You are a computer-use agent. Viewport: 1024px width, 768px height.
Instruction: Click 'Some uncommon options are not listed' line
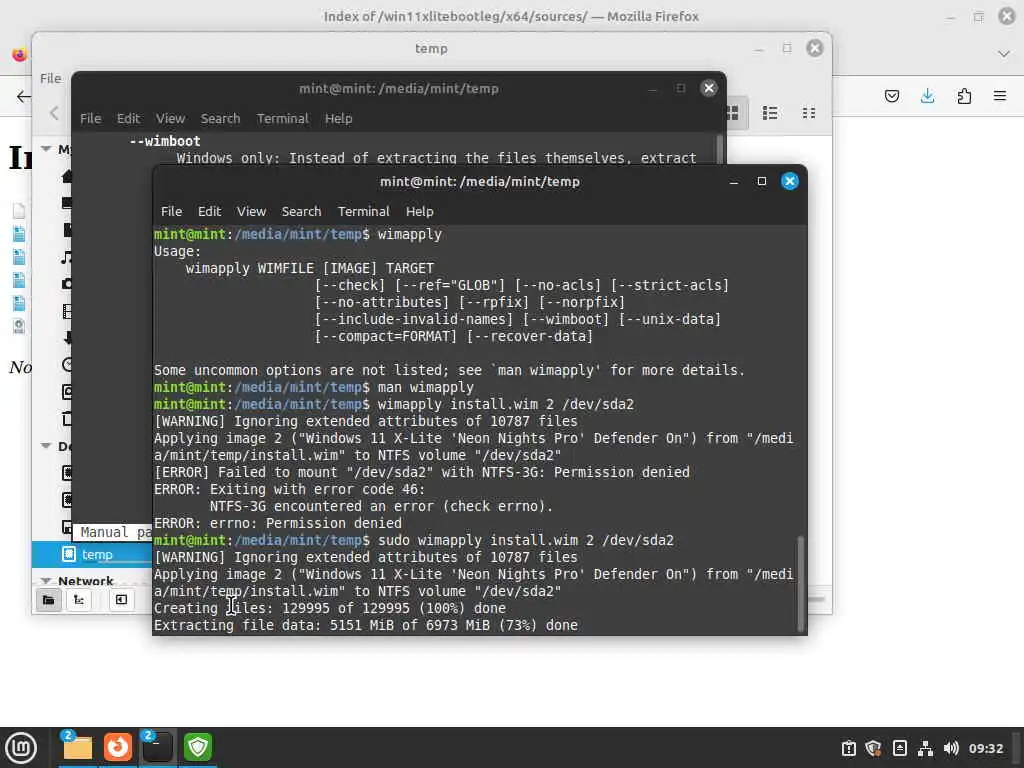[449, 370]
